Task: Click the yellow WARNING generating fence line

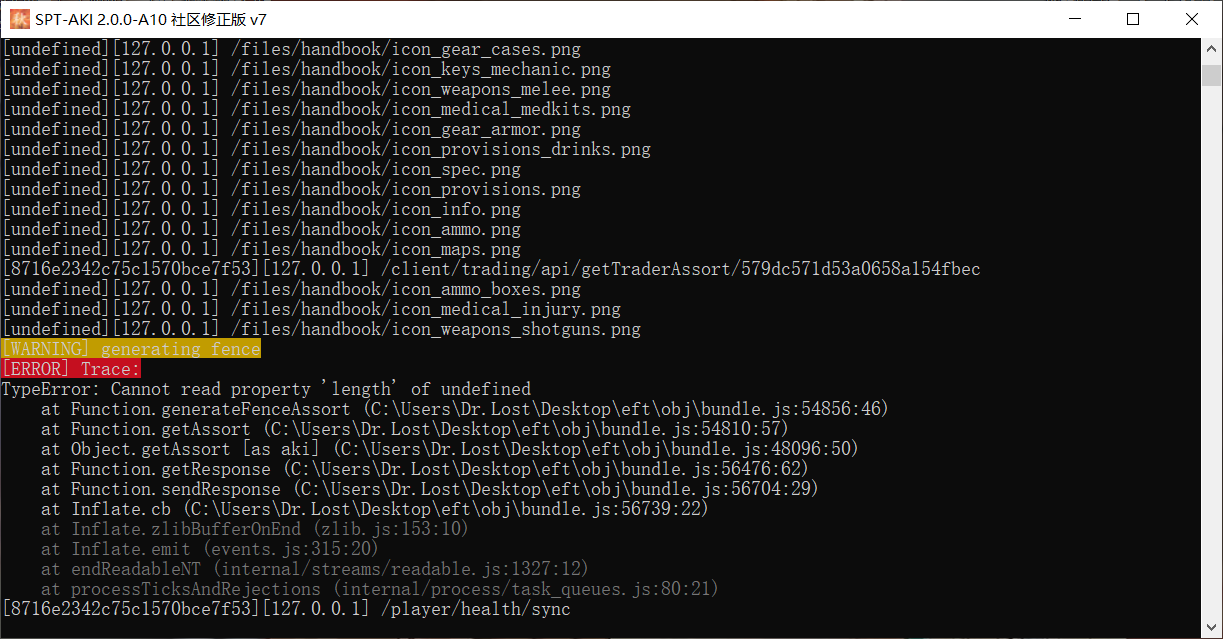Action: click(x=131, y=349)
